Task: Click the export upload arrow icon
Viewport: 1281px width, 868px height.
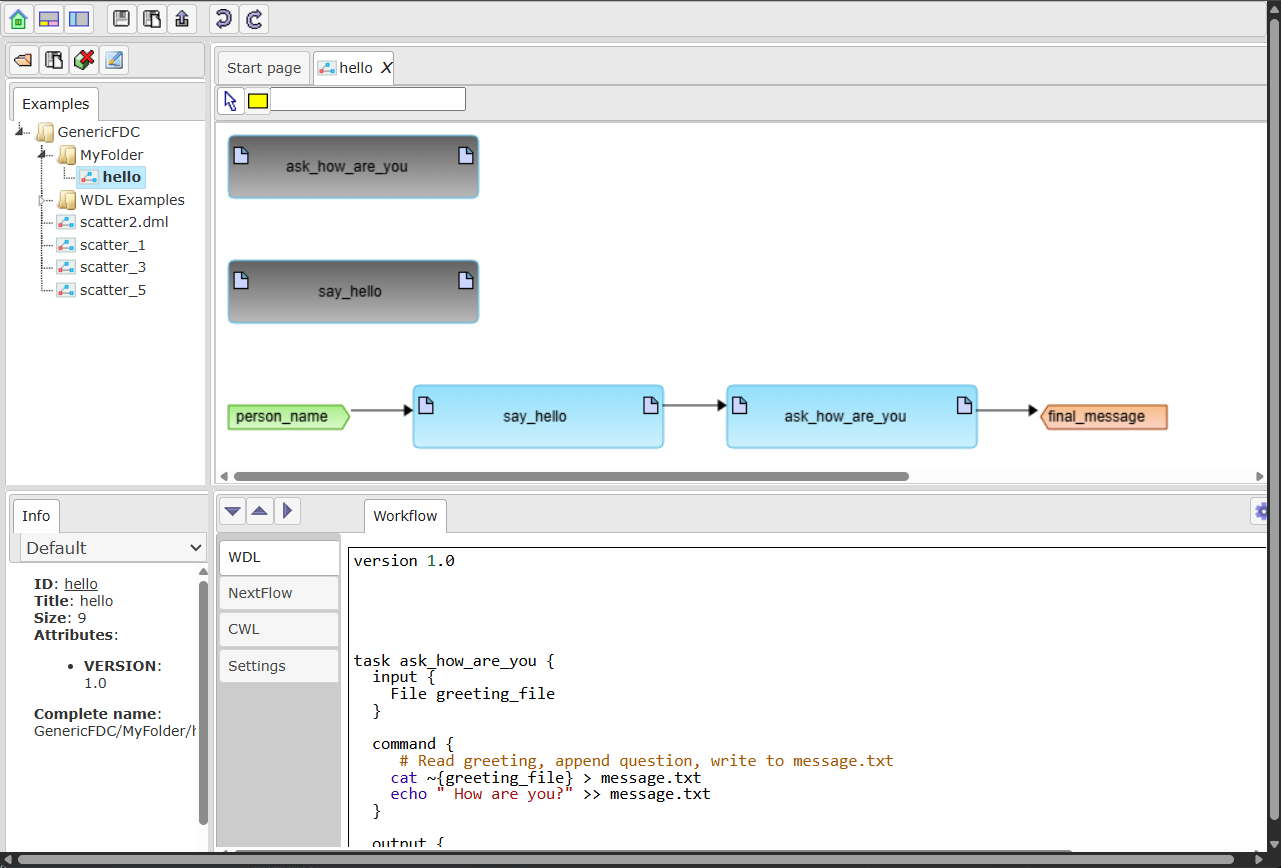Action: pyautogui.click(x=181, y=18)
